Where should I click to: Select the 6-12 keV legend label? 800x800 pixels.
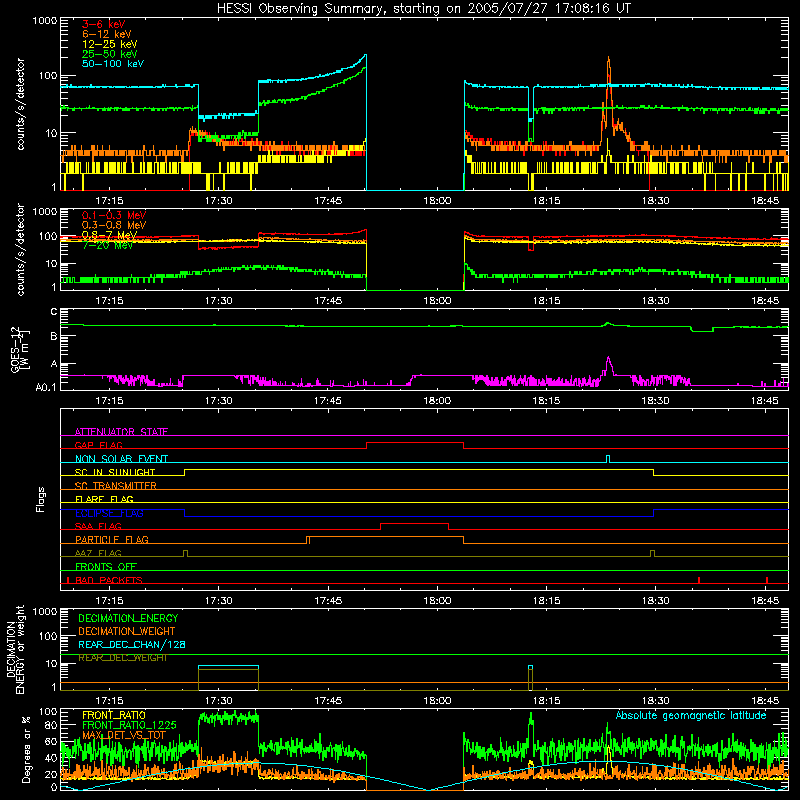107,34
